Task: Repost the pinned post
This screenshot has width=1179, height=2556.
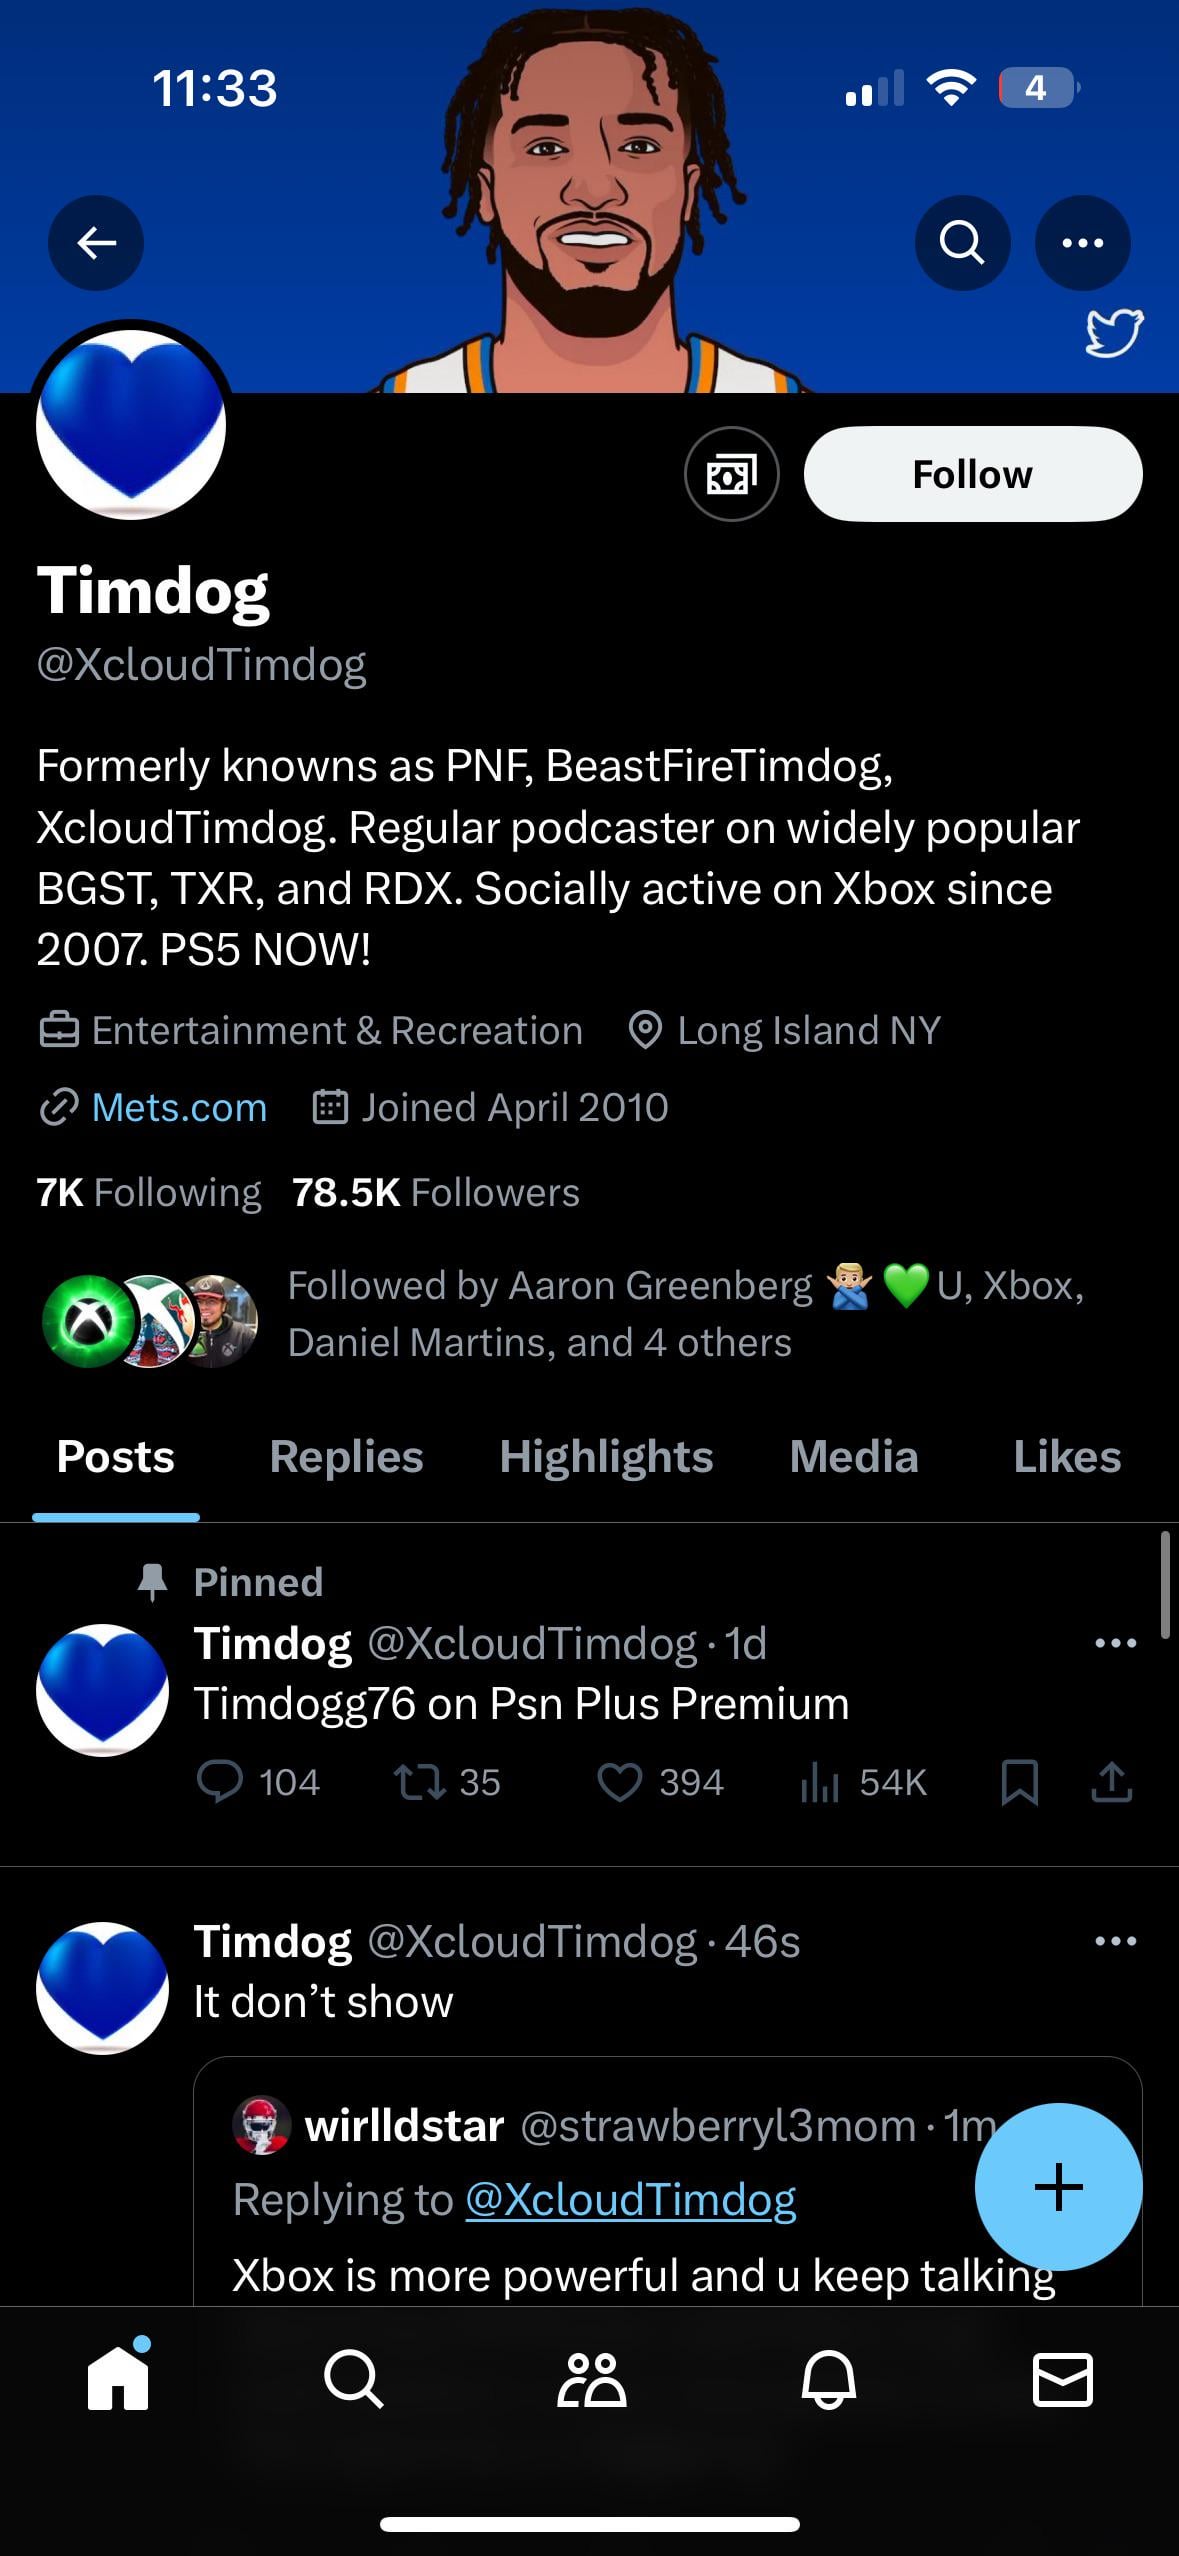Action: coord(420,1782)
